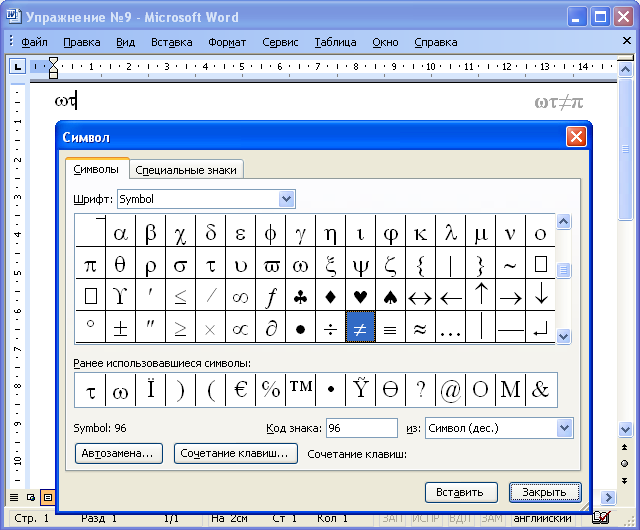Select the @ sign from recent symbols
The height and width of the screenshot is (530, 640).
tap(451, 390)
